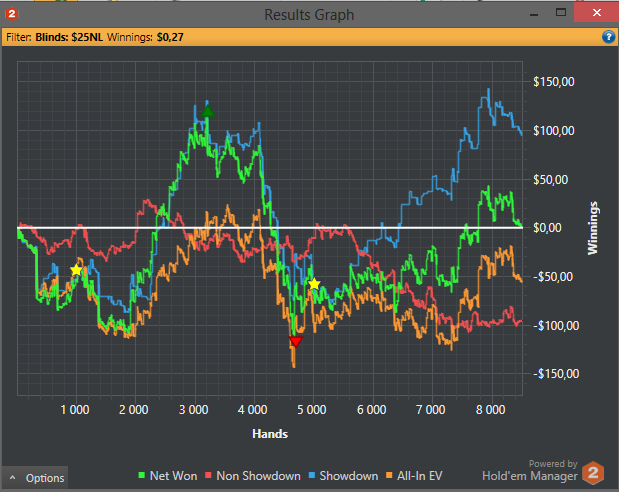Click the All-In EV legend label
Image resolution: width=619 pixels, height=492 pixels.
point(420,476)
